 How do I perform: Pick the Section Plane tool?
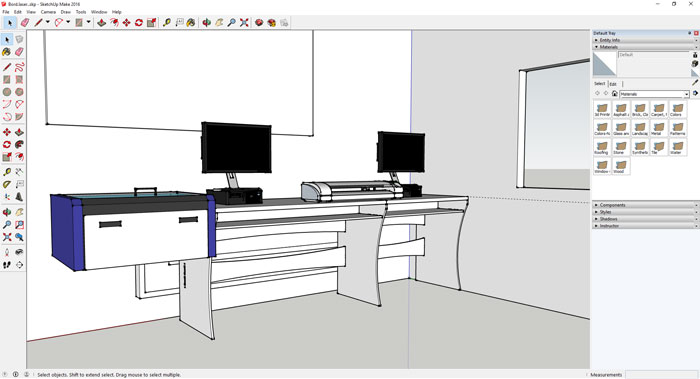pyautogui.click(x=19, y=265)
